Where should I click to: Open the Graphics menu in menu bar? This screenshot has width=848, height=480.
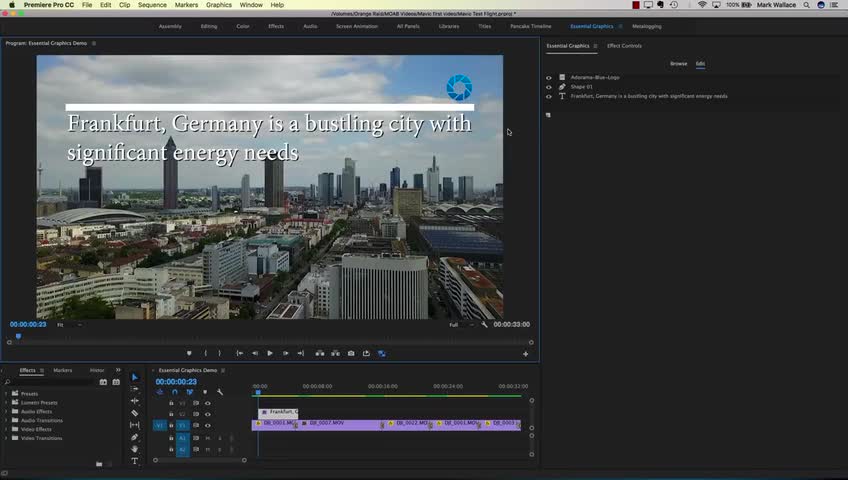tap(218, 5)
